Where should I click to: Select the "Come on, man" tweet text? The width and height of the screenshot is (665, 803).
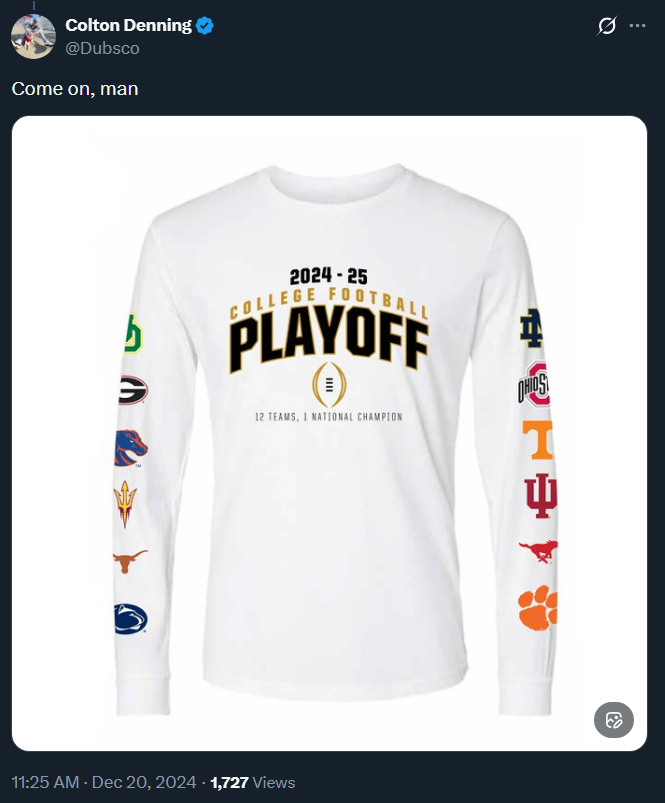click(x=75, y=89)
